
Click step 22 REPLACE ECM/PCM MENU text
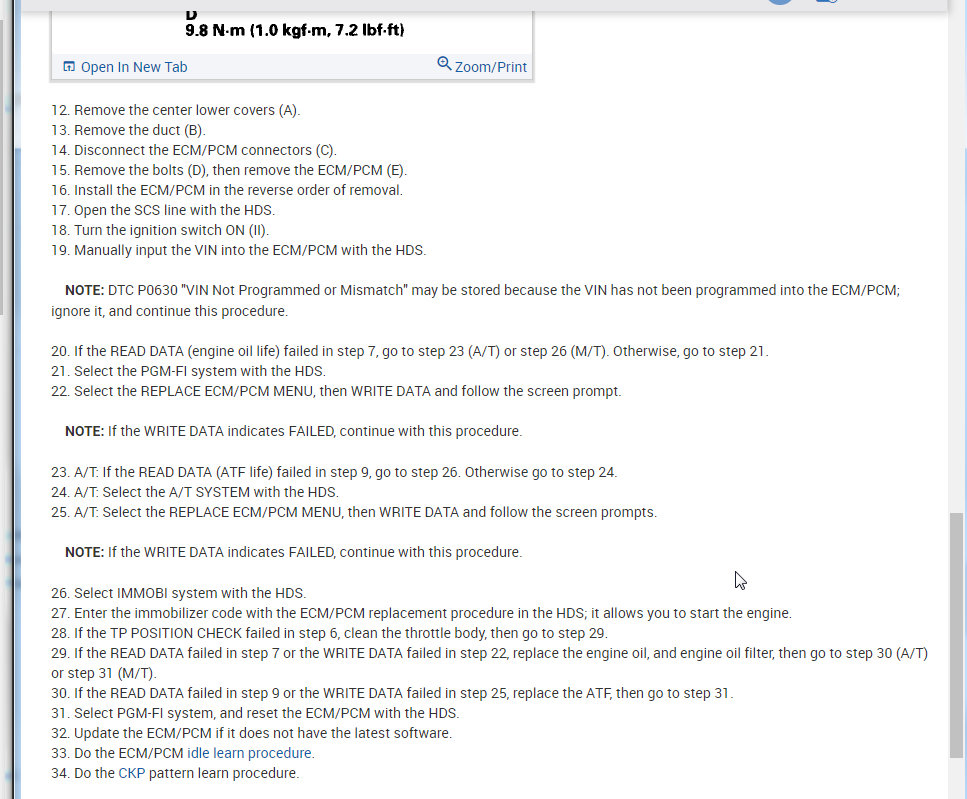[x=336, y=391]
